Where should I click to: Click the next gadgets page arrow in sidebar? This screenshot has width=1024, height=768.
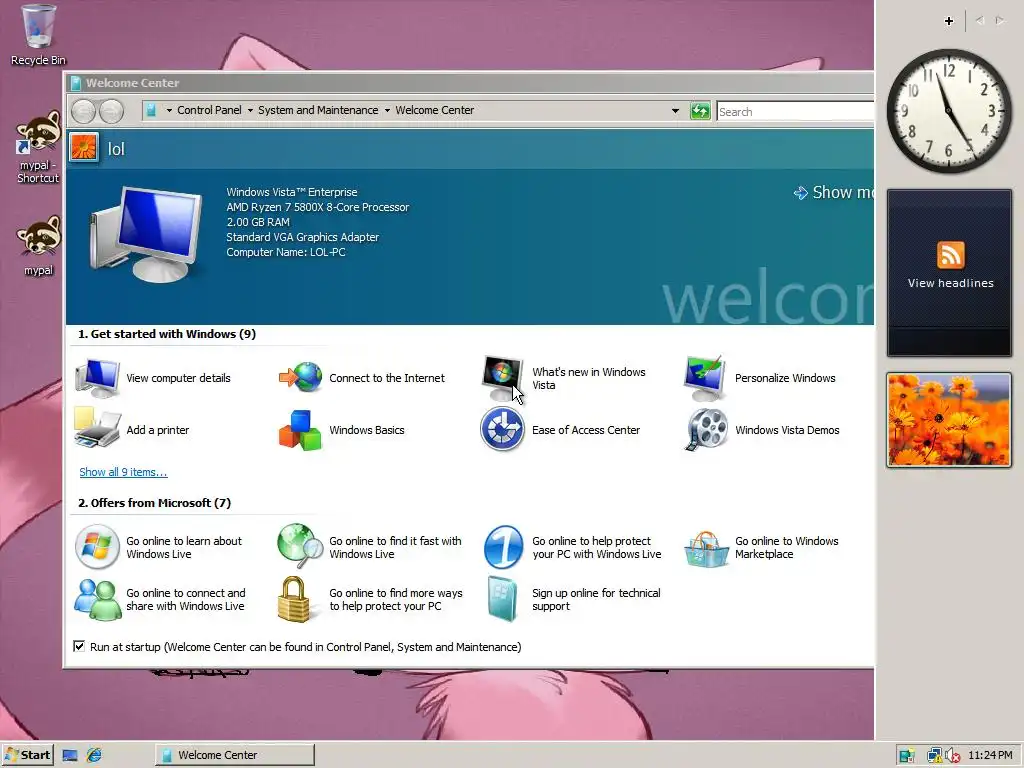1000,21
